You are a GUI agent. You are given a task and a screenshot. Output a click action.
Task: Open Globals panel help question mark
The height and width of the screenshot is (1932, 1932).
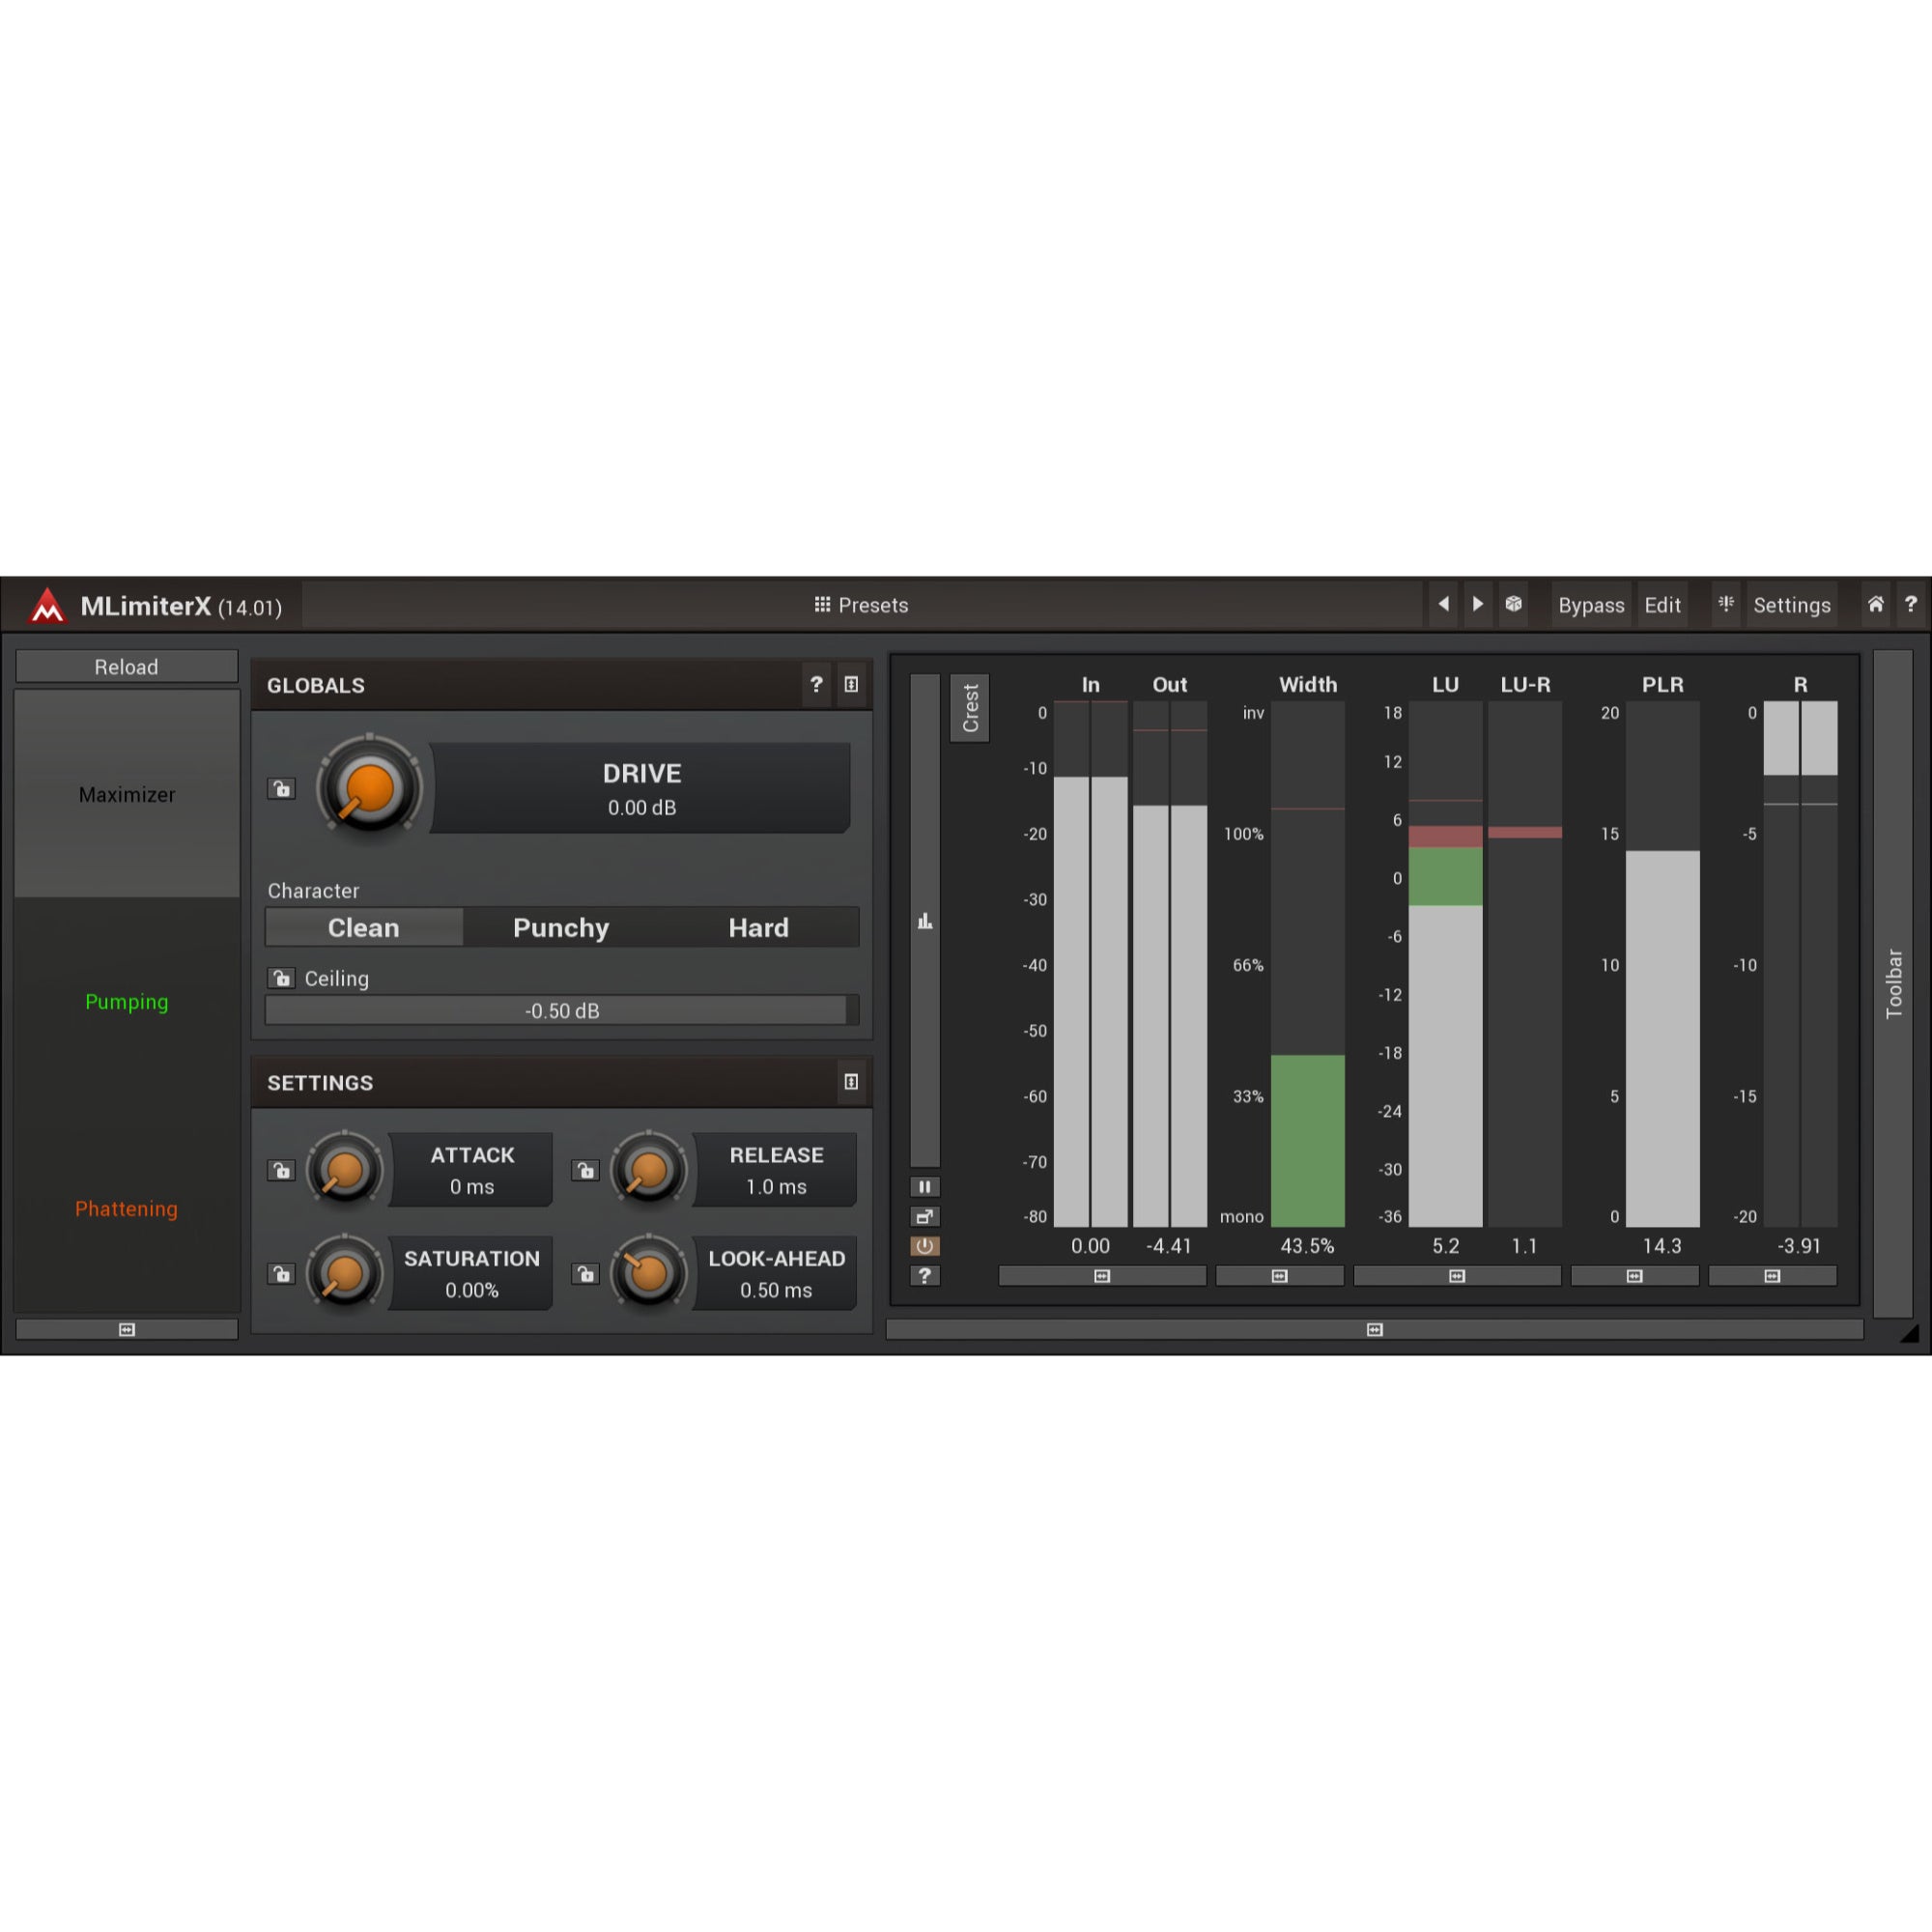pyautogui.click(x=816, y=685)
